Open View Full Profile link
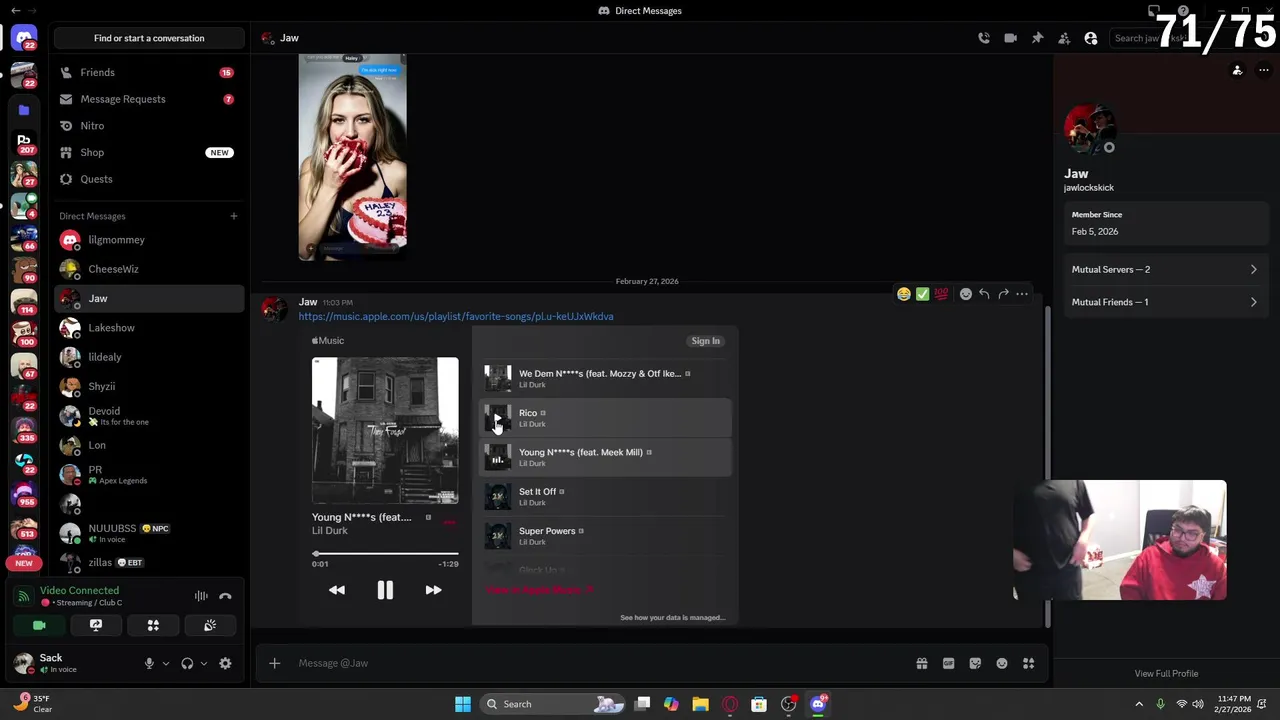Screen dimensions: 1280x720 pyautogui.click(x=1166, y=673)
